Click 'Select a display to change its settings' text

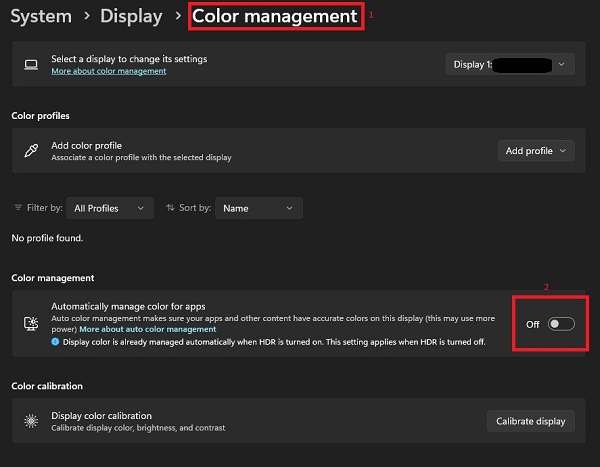[x=129, y=59]
